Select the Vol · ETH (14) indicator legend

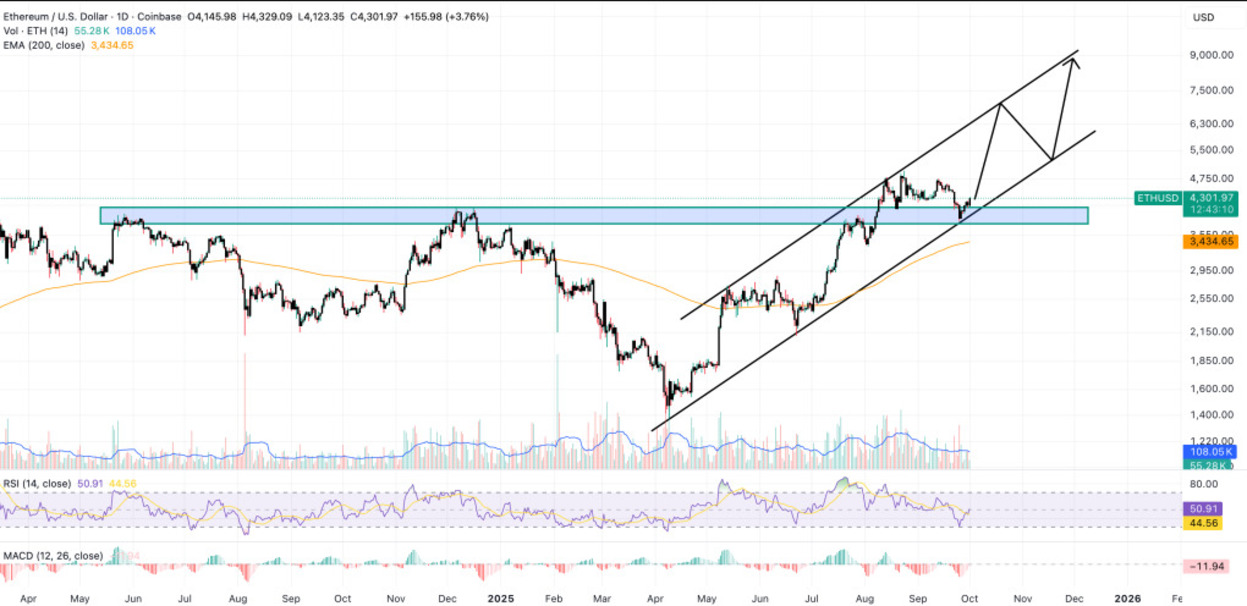[x=35, y=31]
